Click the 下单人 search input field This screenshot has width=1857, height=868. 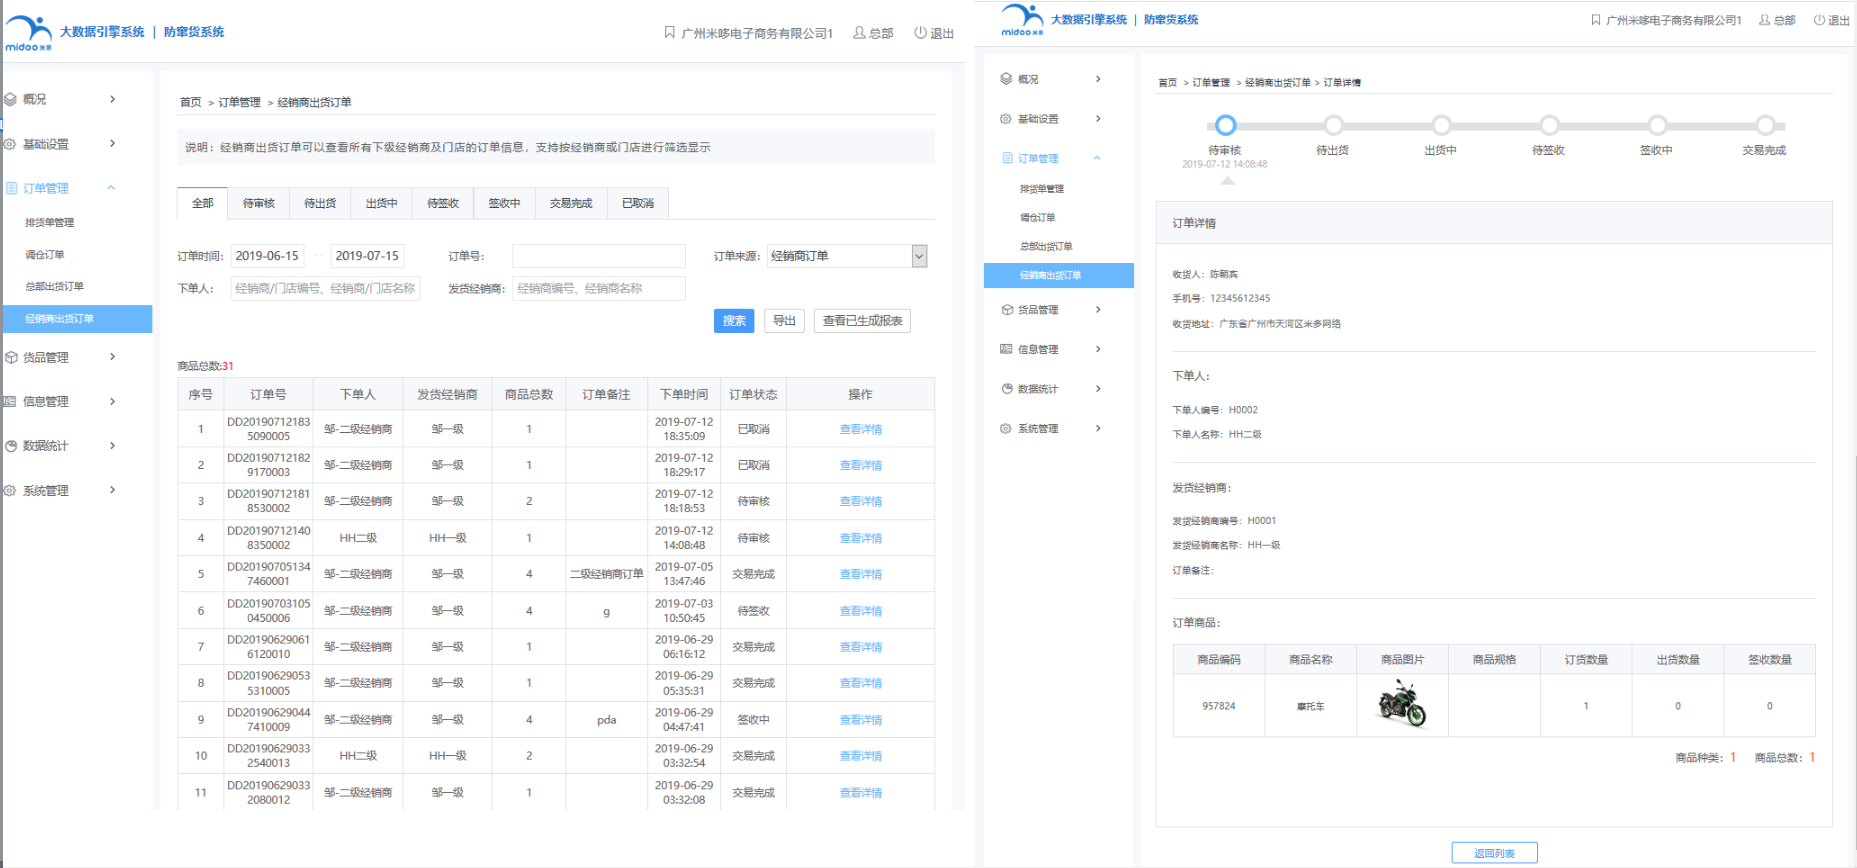tap(325, 288)
